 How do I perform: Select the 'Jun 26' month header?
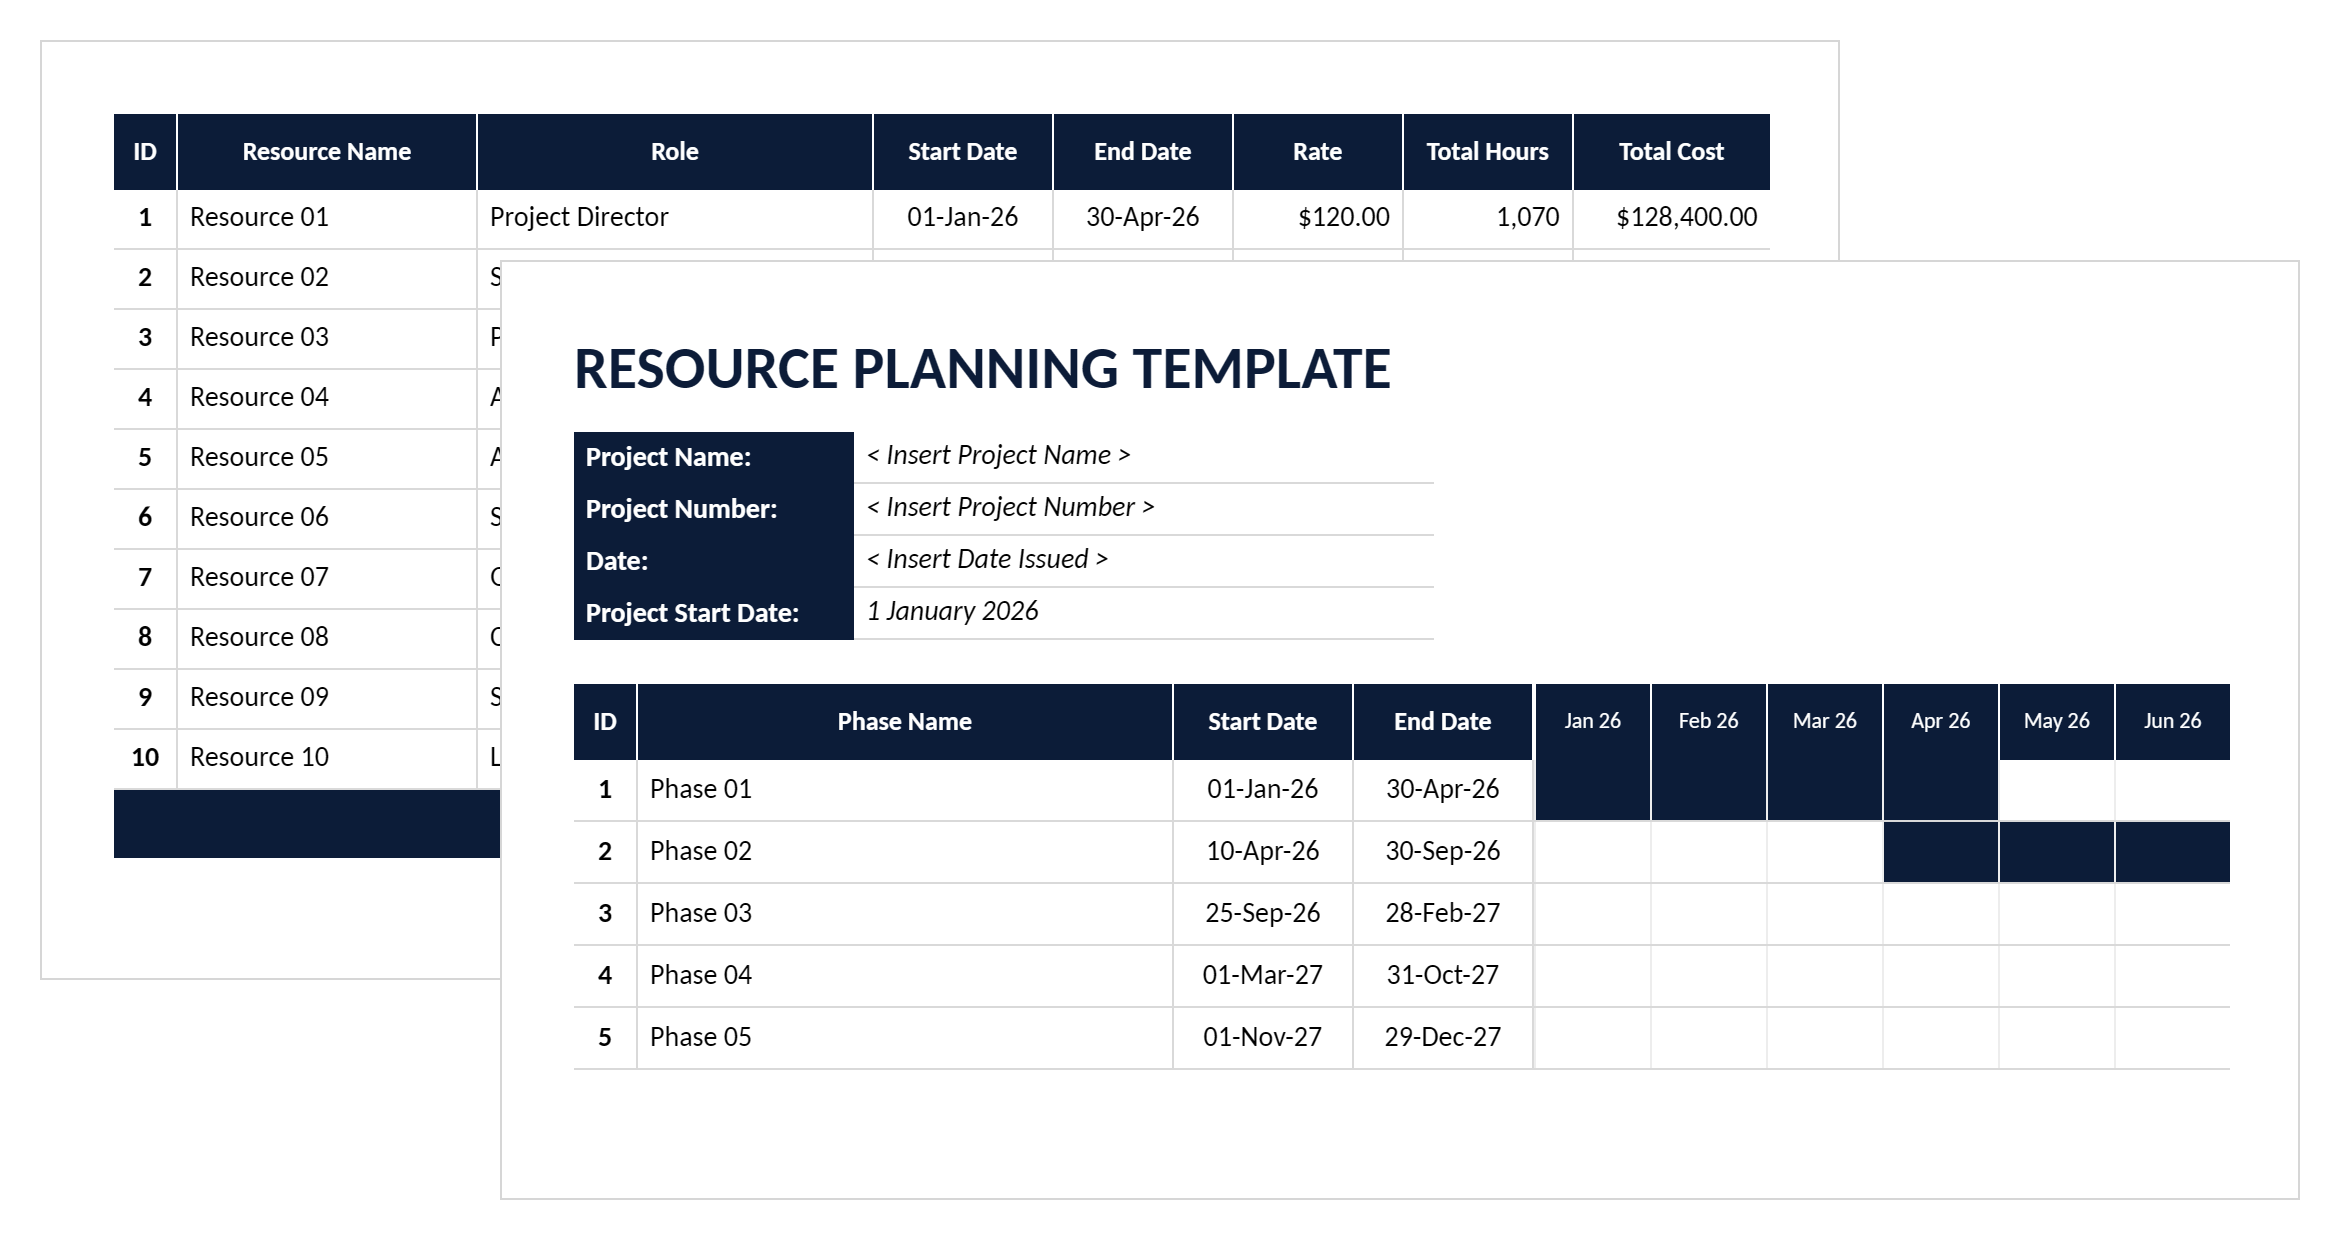pos(2172,721)
